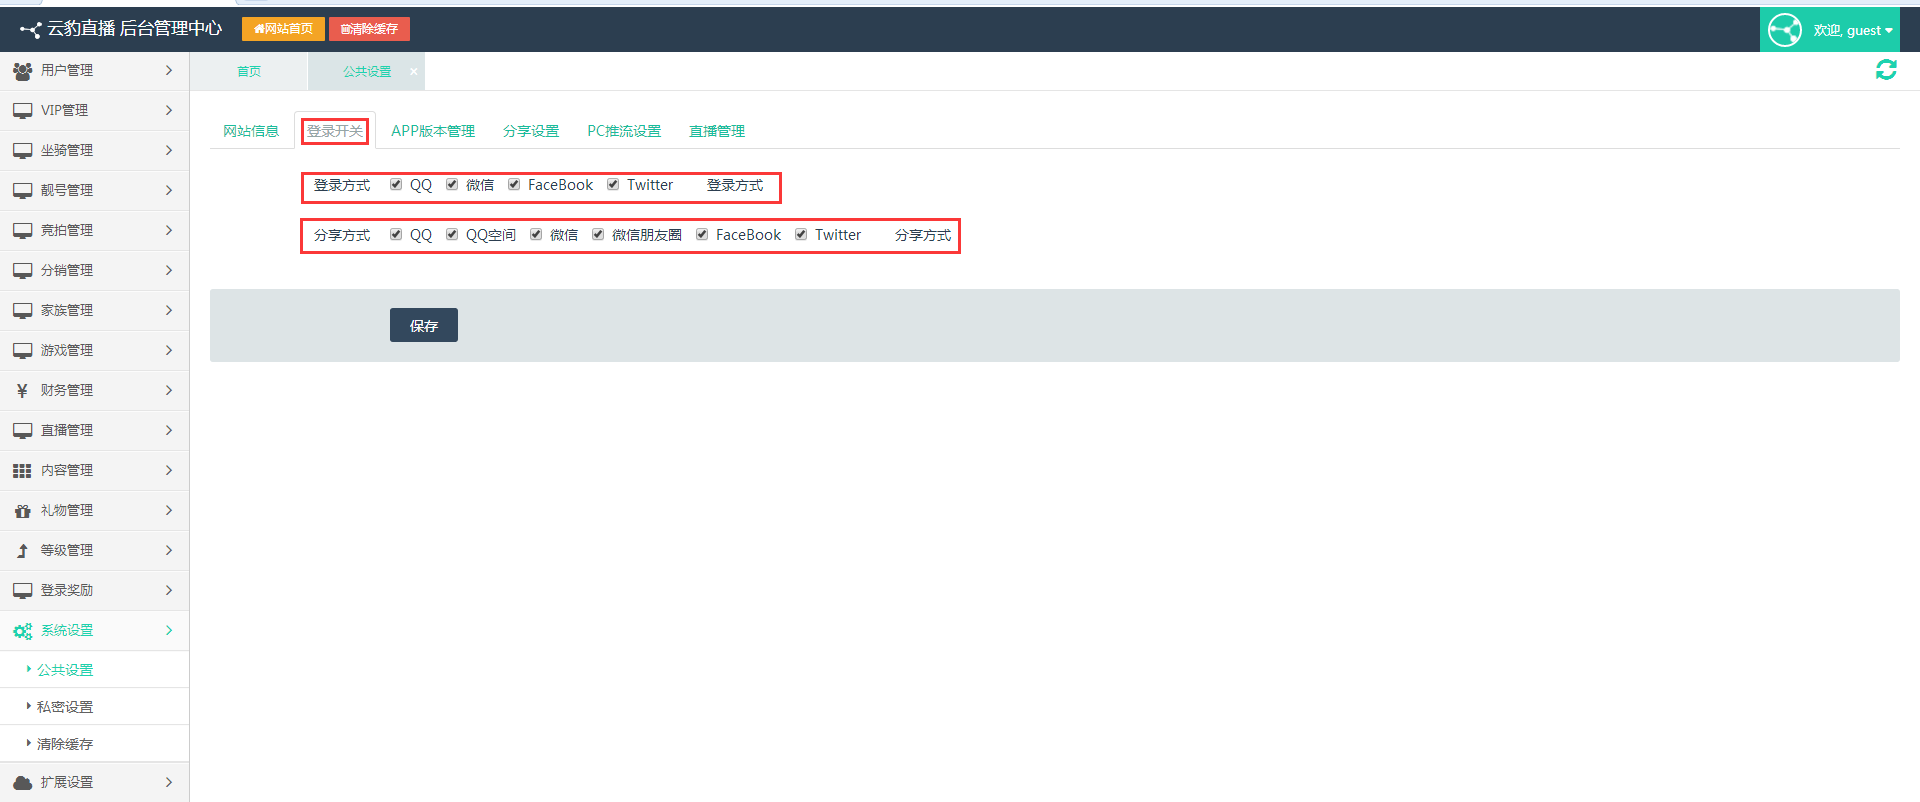Click the guest user avatar icon

pos(1785,30)
